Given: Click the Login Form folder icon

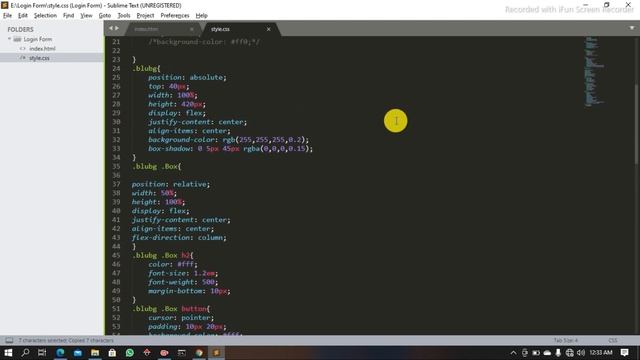Looking at the screenshot, I should 17,39.
